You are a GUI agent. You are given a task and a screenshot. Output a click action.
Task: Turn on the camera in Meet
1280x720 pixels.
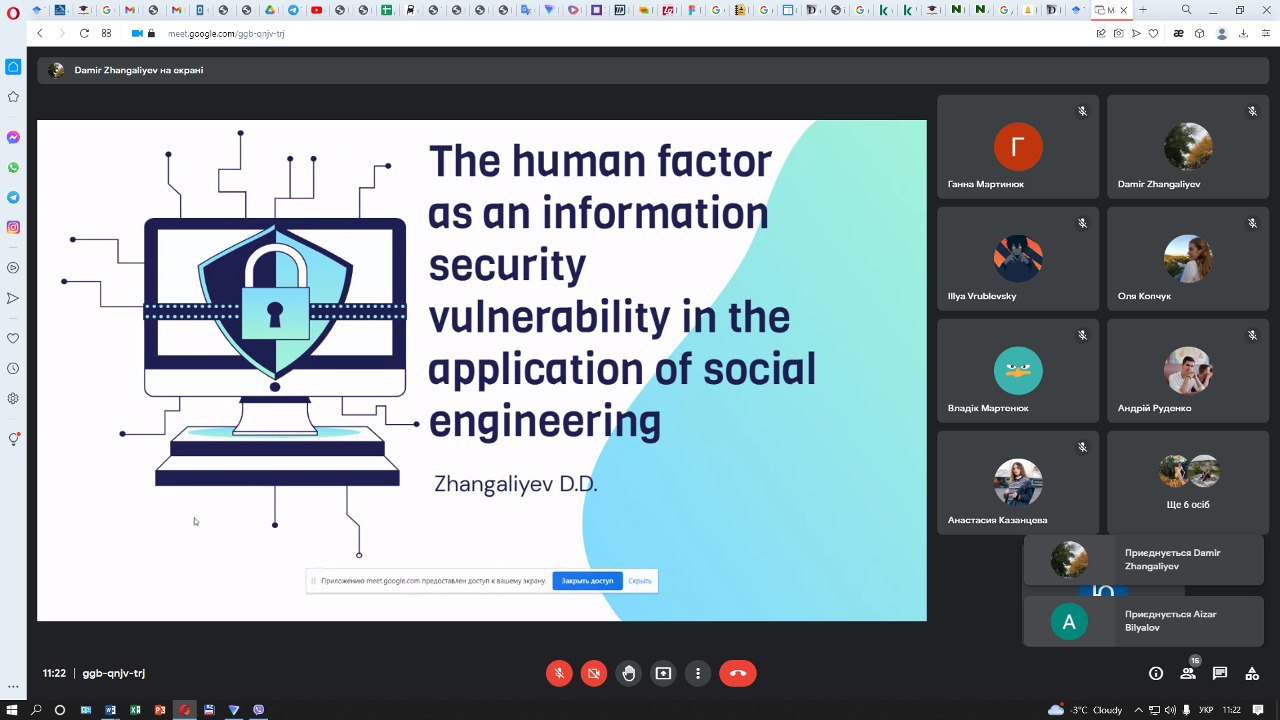point(593,673)
